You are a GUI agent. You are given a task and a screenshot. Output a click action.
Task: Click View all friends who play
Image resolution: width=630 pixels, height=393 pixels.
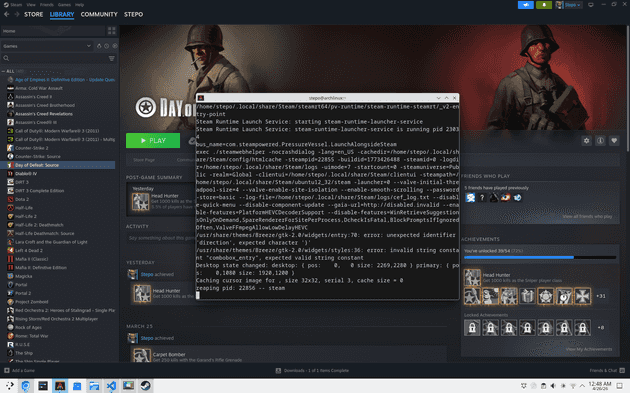[587, 217]
